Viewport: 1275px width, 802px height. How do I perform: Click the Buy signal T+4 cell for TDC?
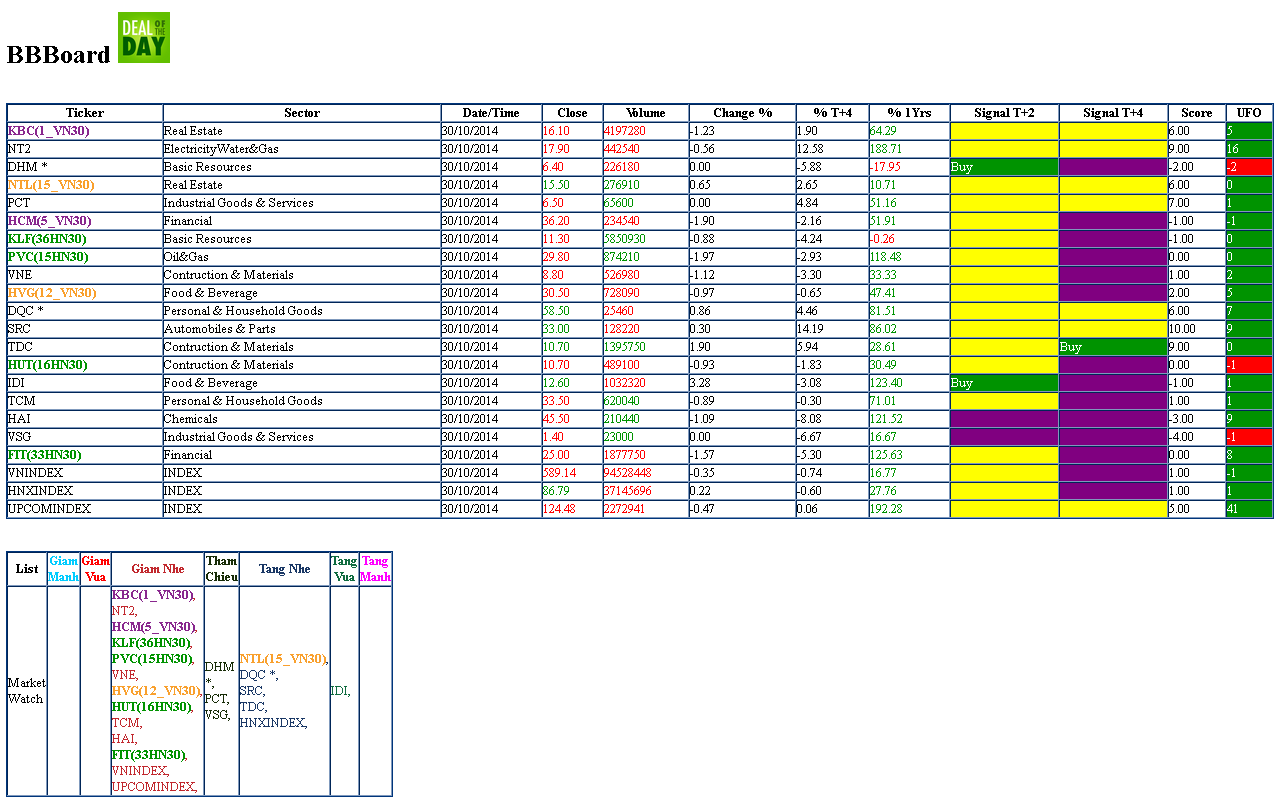pos(1112,347)
